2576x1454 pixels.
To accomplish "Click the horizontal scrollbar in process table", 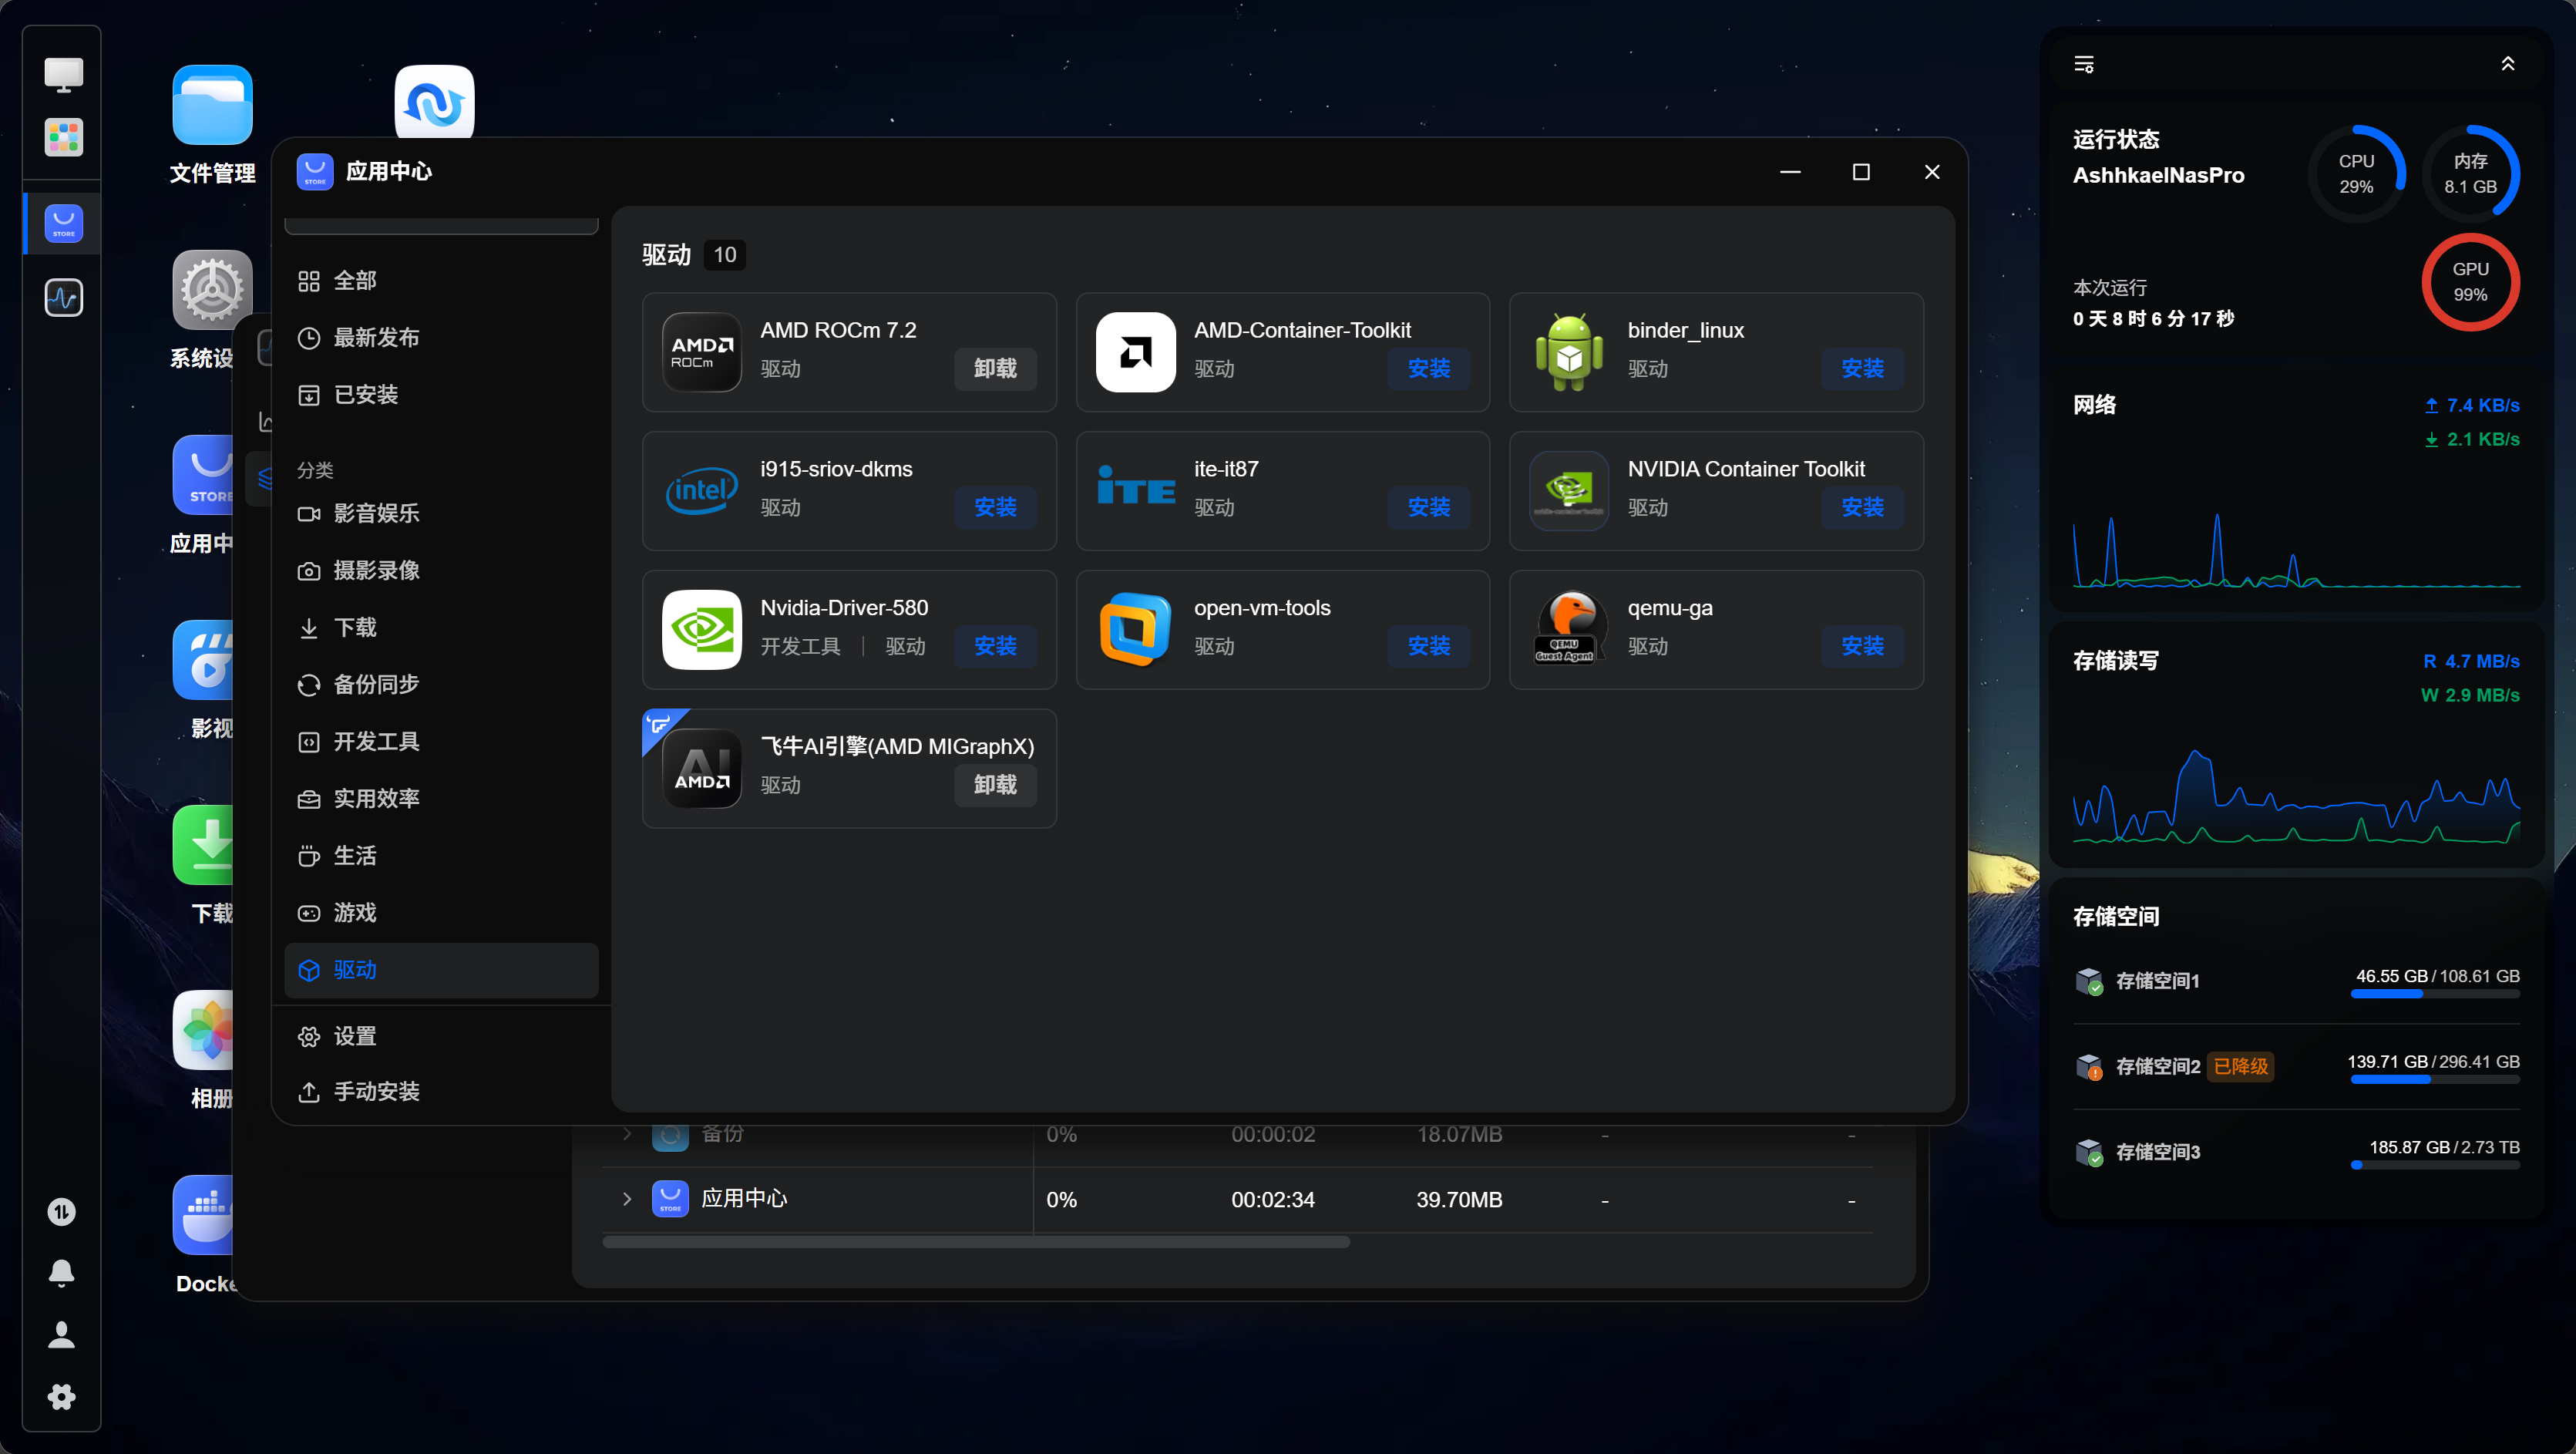I will click(x=976, y=1242).
